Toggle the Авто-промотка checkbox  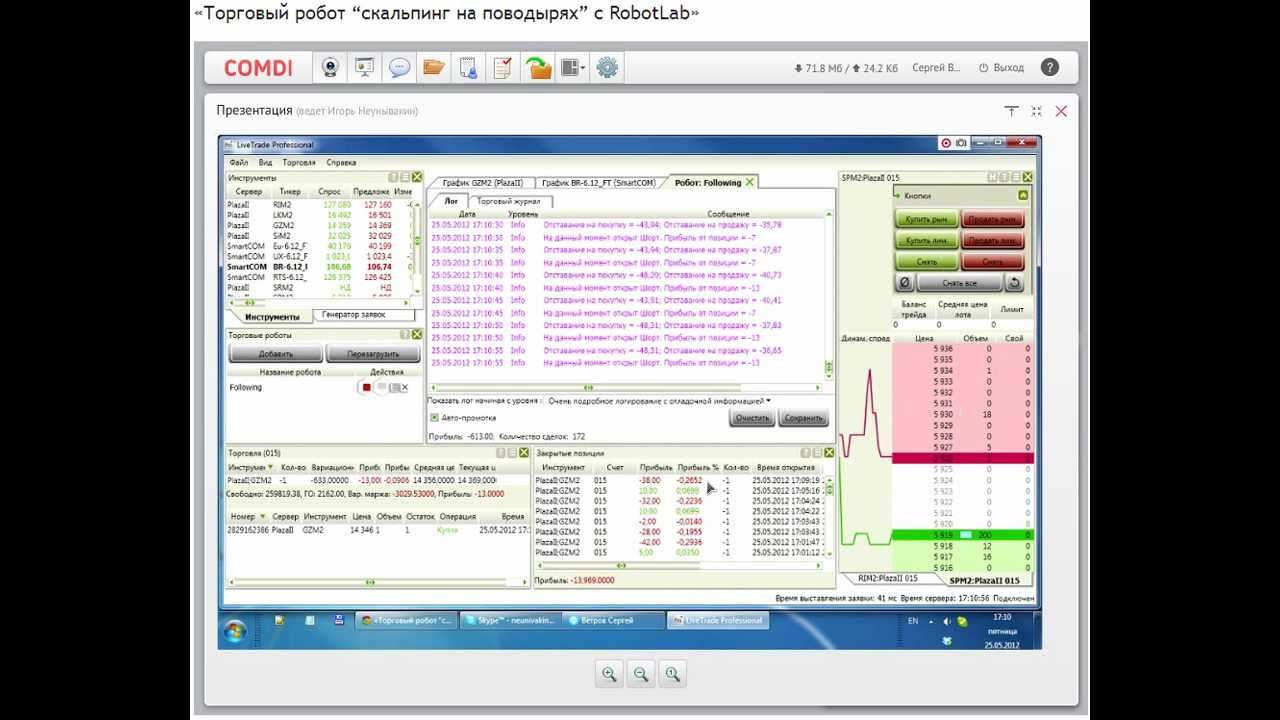(x=434, y=417)
